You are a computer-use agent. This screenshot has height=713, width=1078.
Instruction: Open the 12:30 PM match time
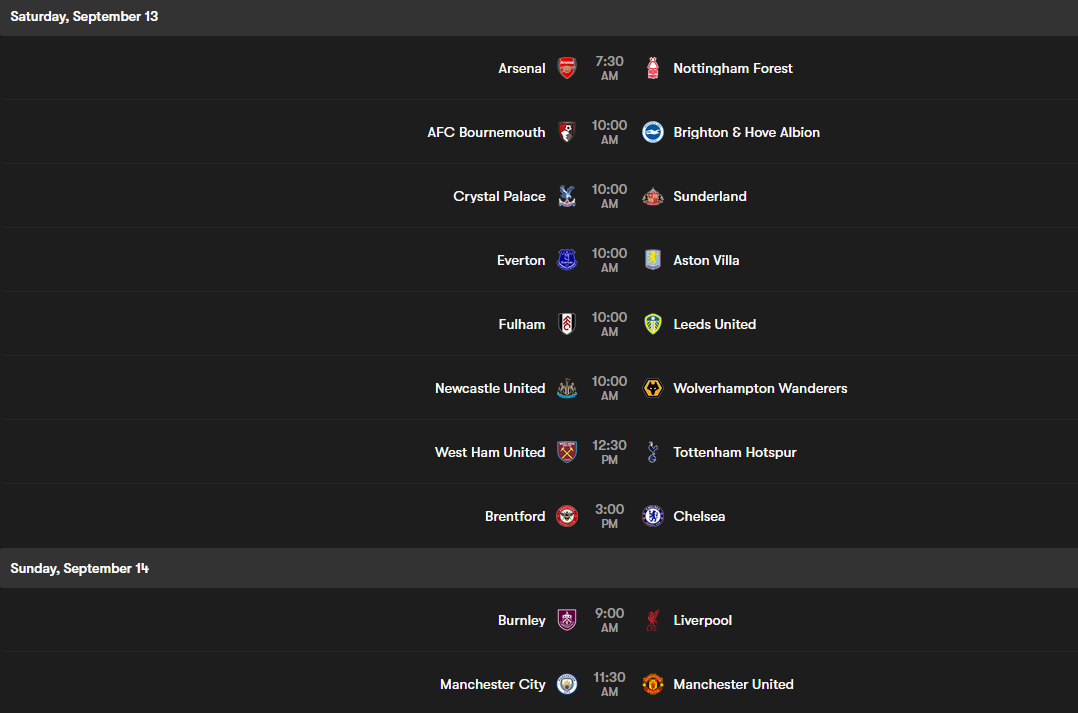pos(609,452)
